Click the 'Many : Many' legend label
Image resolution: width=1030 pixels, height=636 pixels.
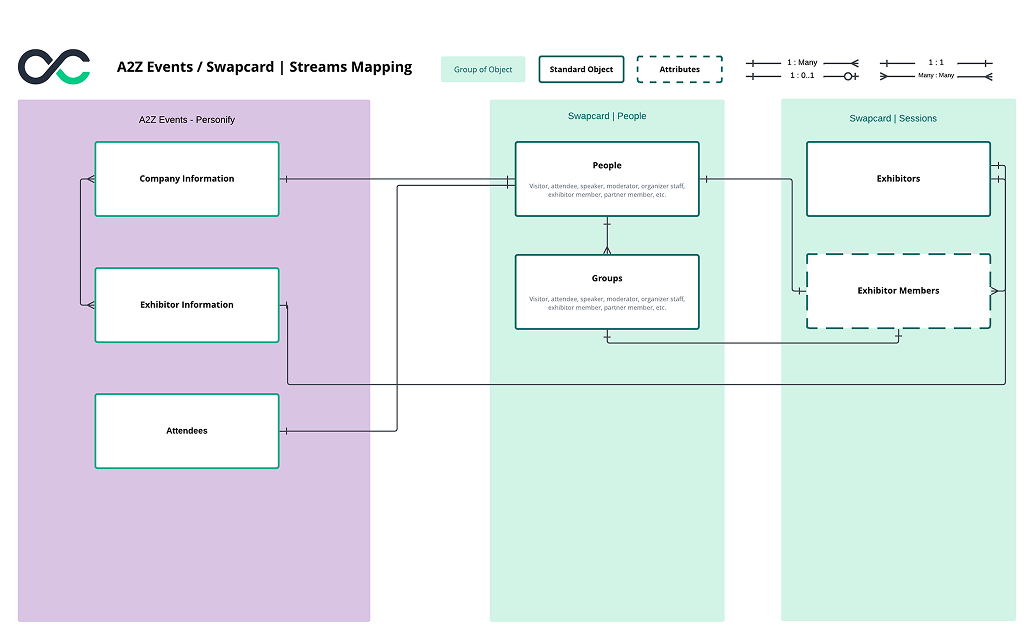[x=936, y=76]
